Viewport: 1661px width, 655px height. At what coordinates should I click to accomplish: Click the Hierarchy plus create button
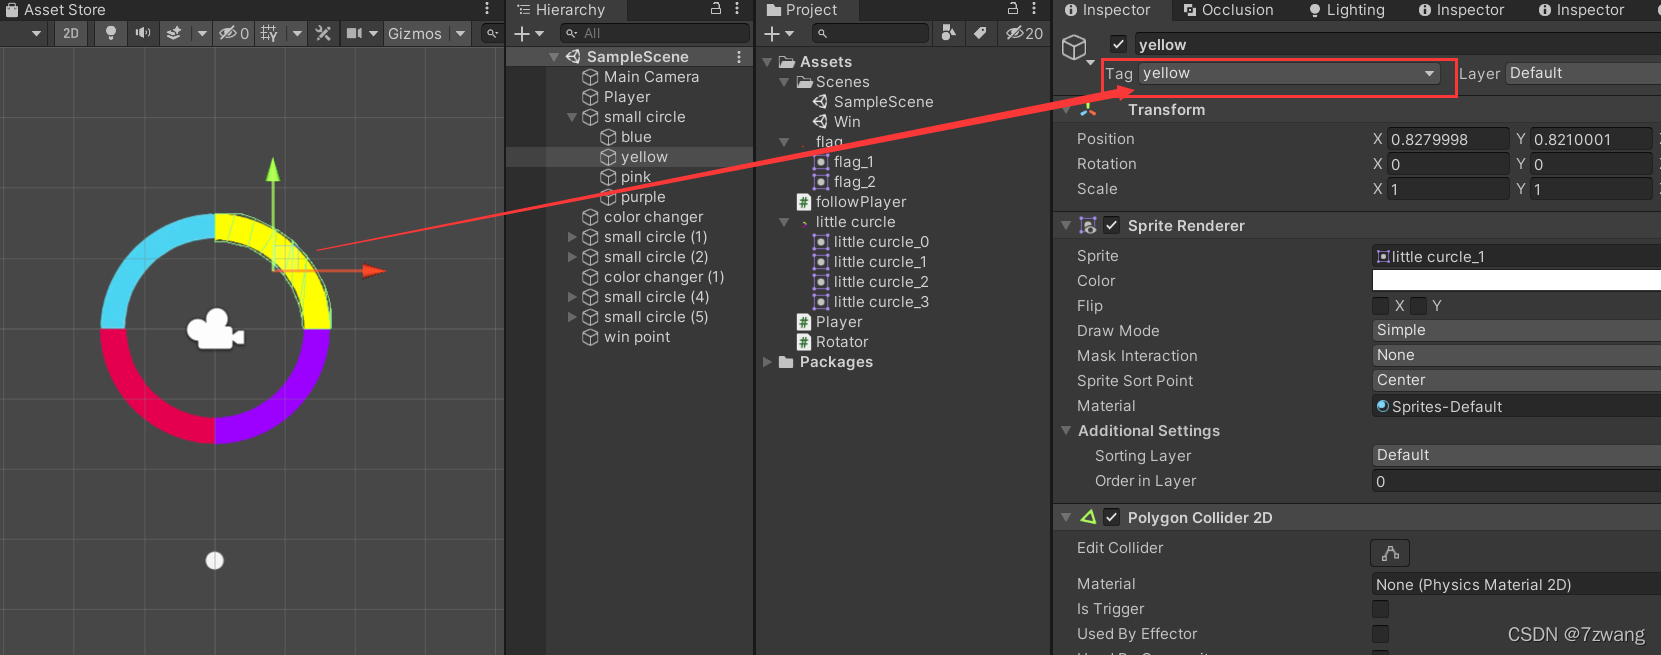[521, 33]
